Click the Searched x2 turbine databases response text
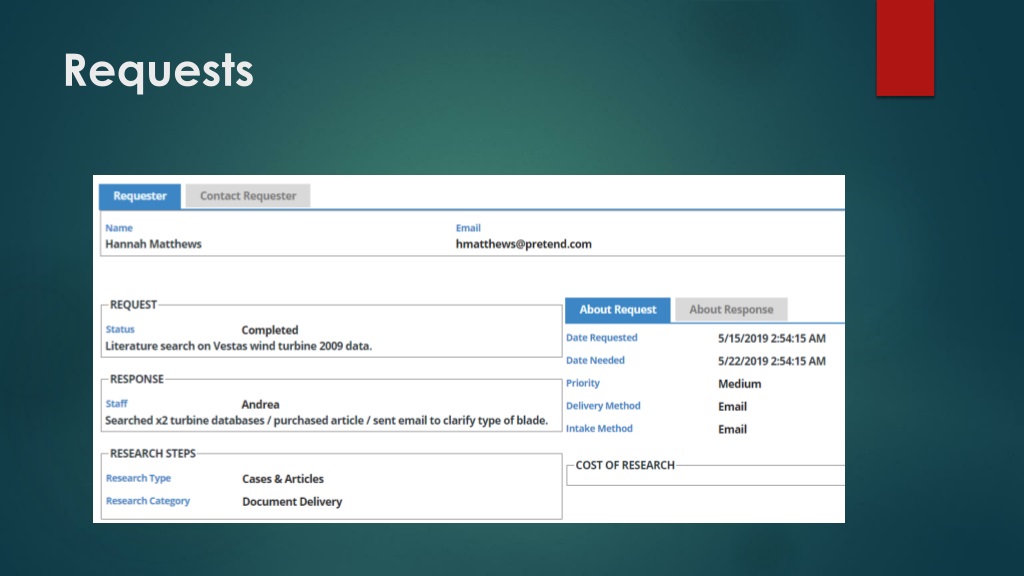 (x=327, y=421)
